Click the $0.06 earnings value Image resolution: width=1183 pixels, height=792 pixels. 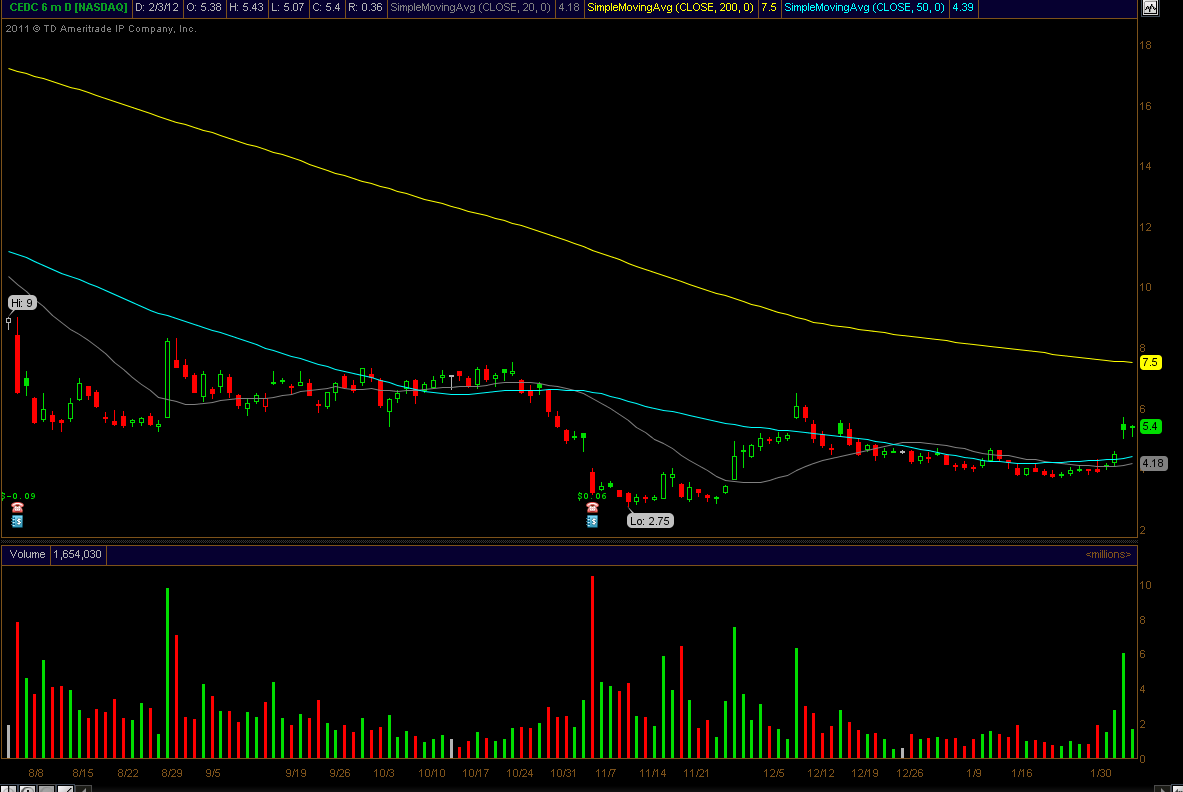pos(592,495)
